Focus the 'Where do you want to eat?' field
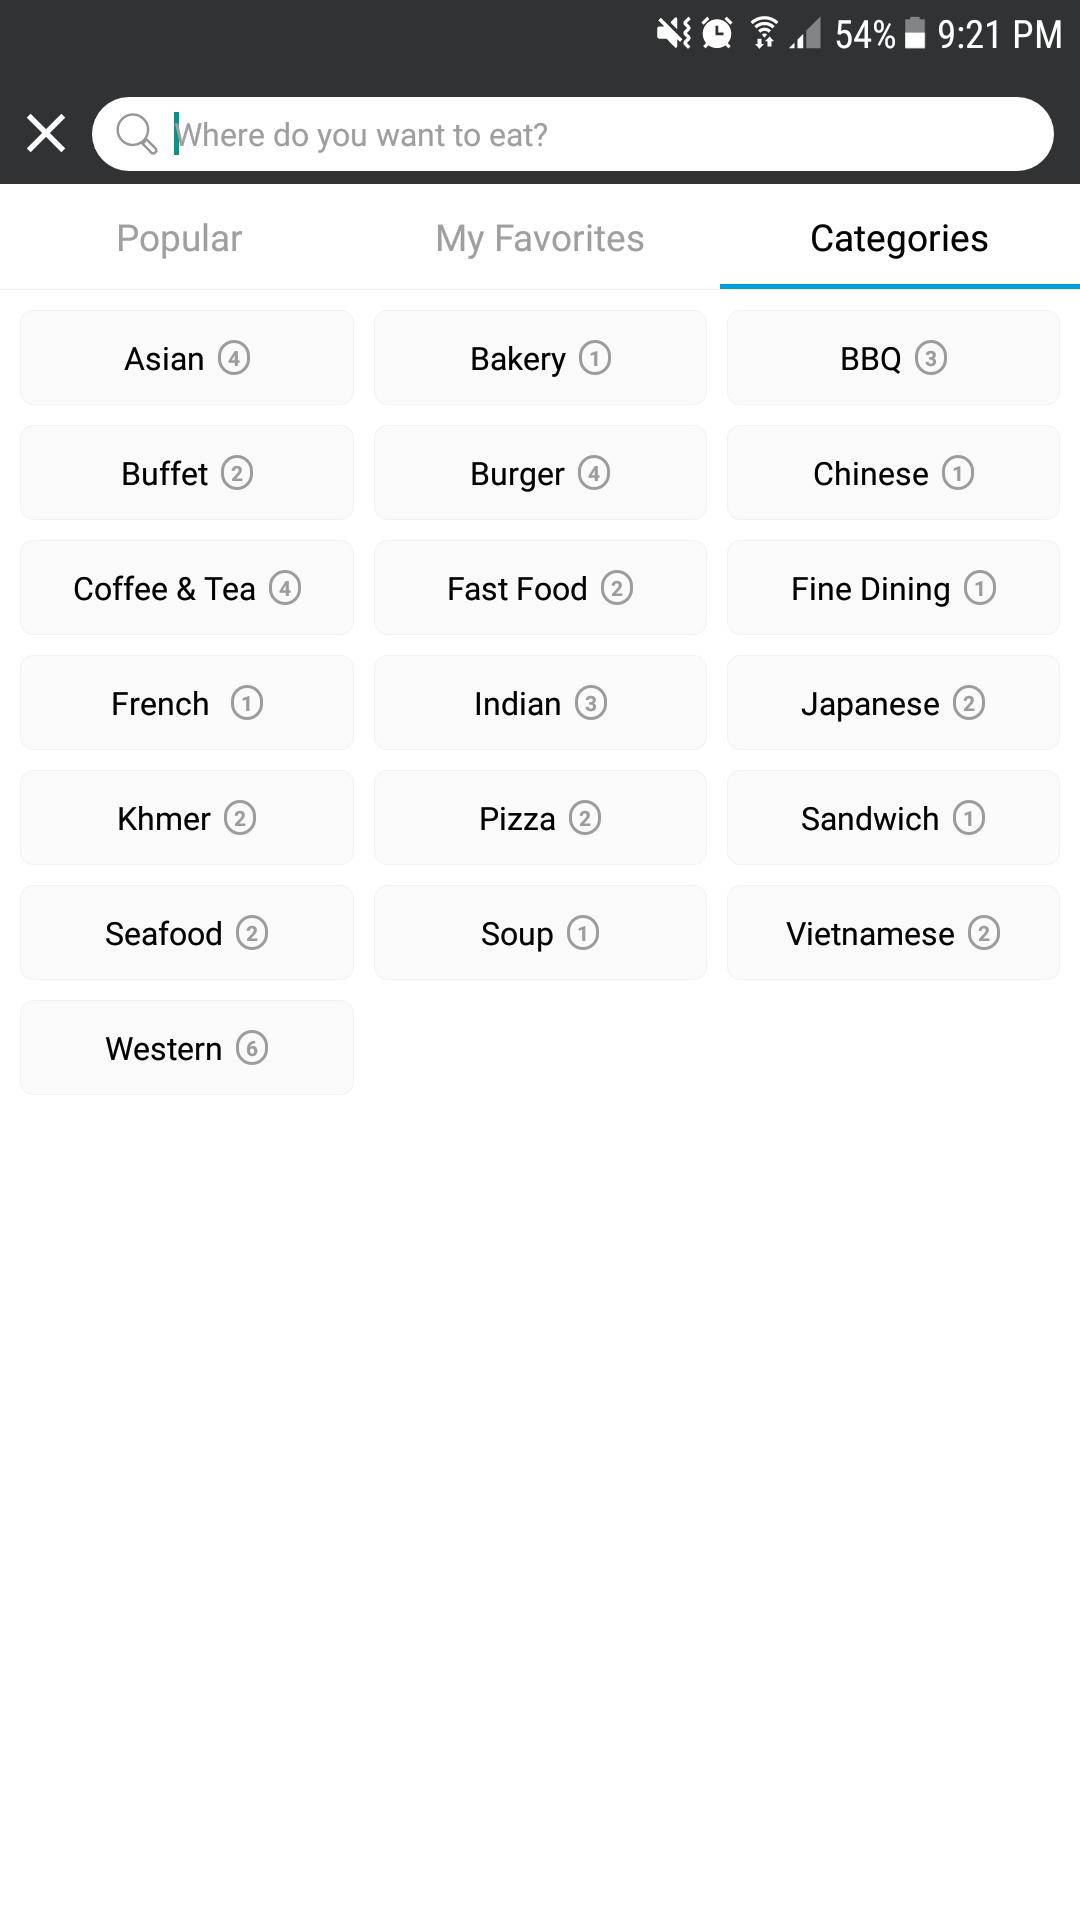This screenshot has height=1920, width=1080. [x=600, y=134]
